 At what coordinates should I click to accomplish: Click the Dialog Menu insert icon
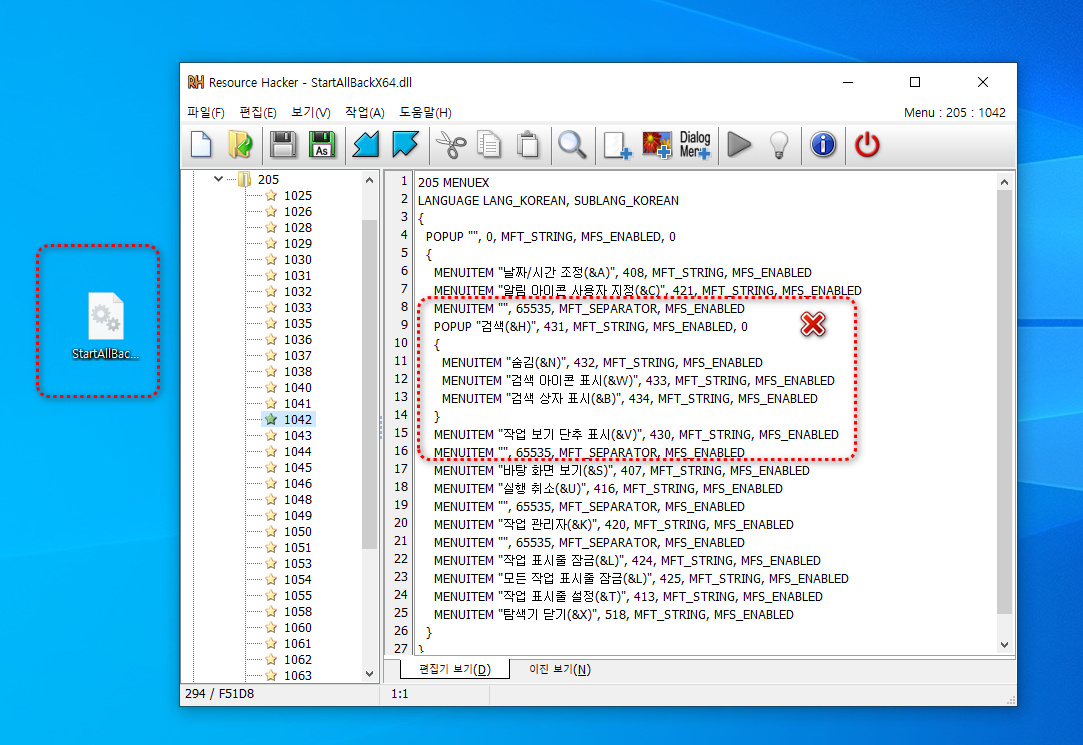[x=695, y=145]
